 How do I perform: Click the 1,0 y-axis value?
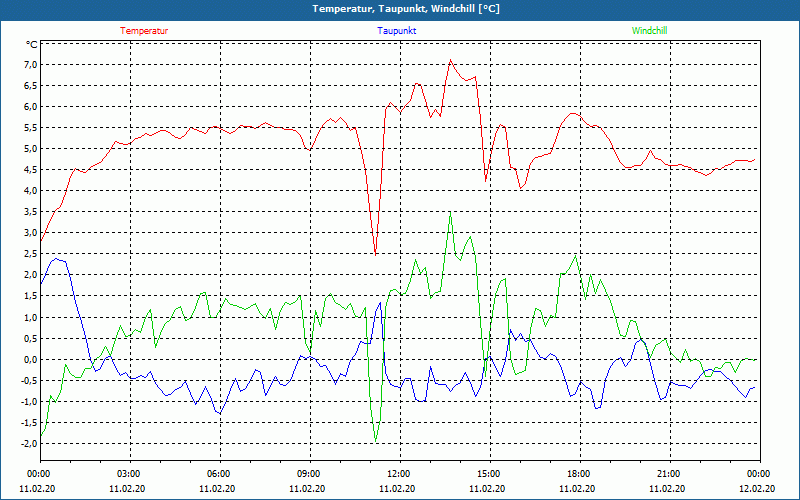tap(30, 317)
